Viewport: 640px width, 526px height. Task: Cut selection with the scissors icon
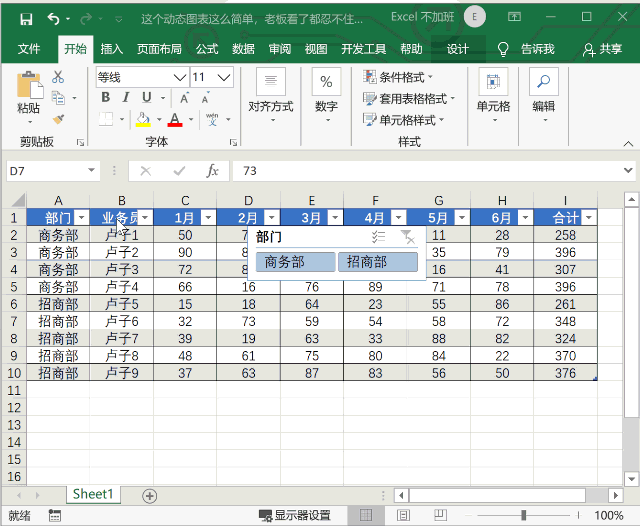58,77
